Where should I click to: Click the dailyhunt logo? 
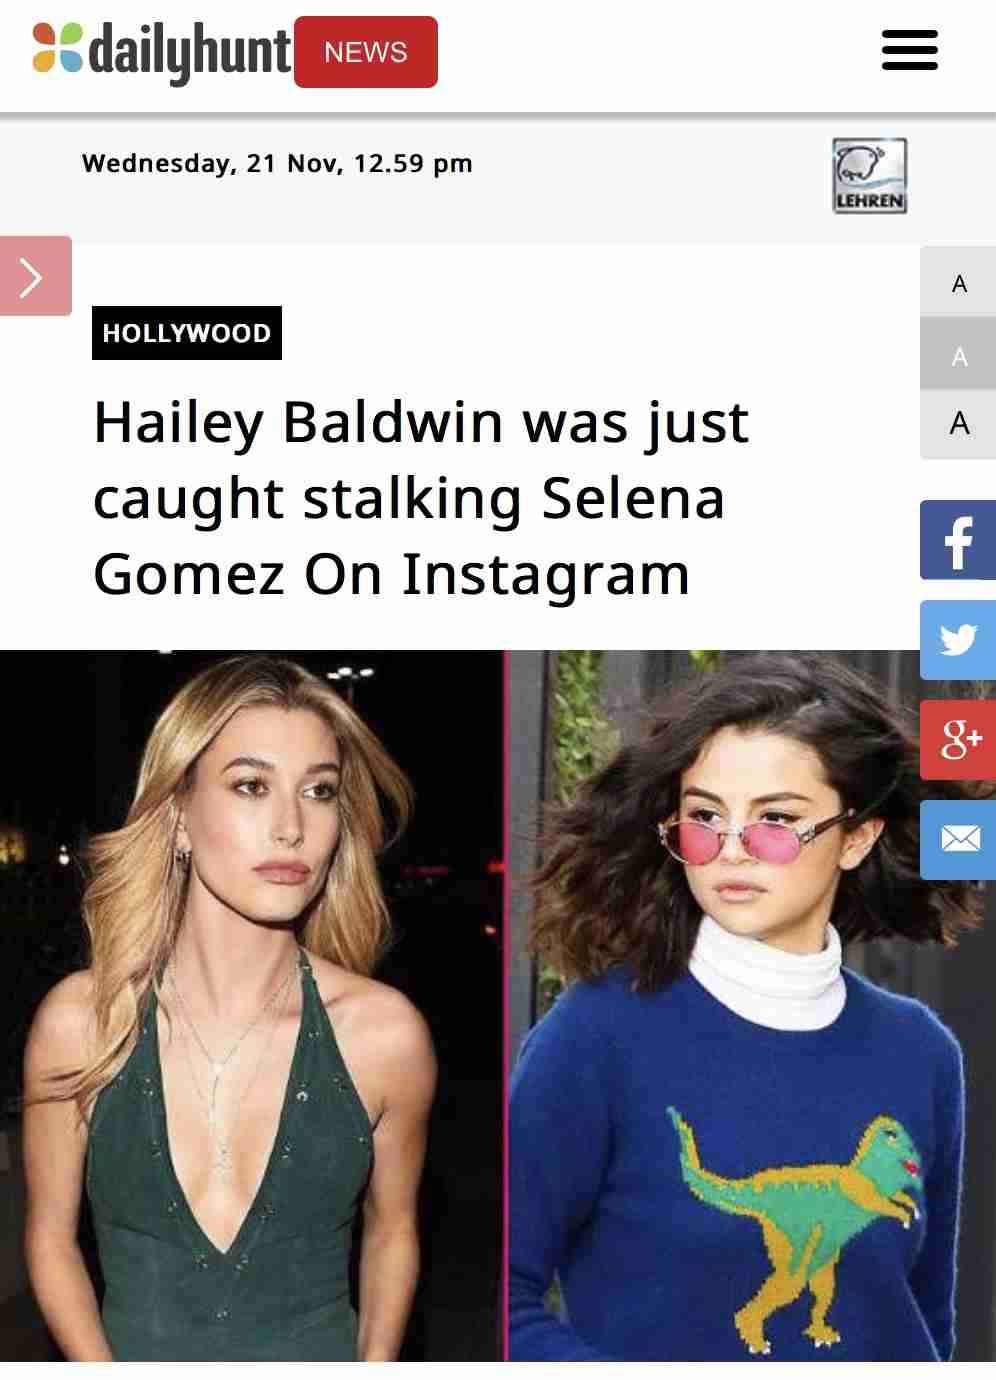click(x=162, y=51)
